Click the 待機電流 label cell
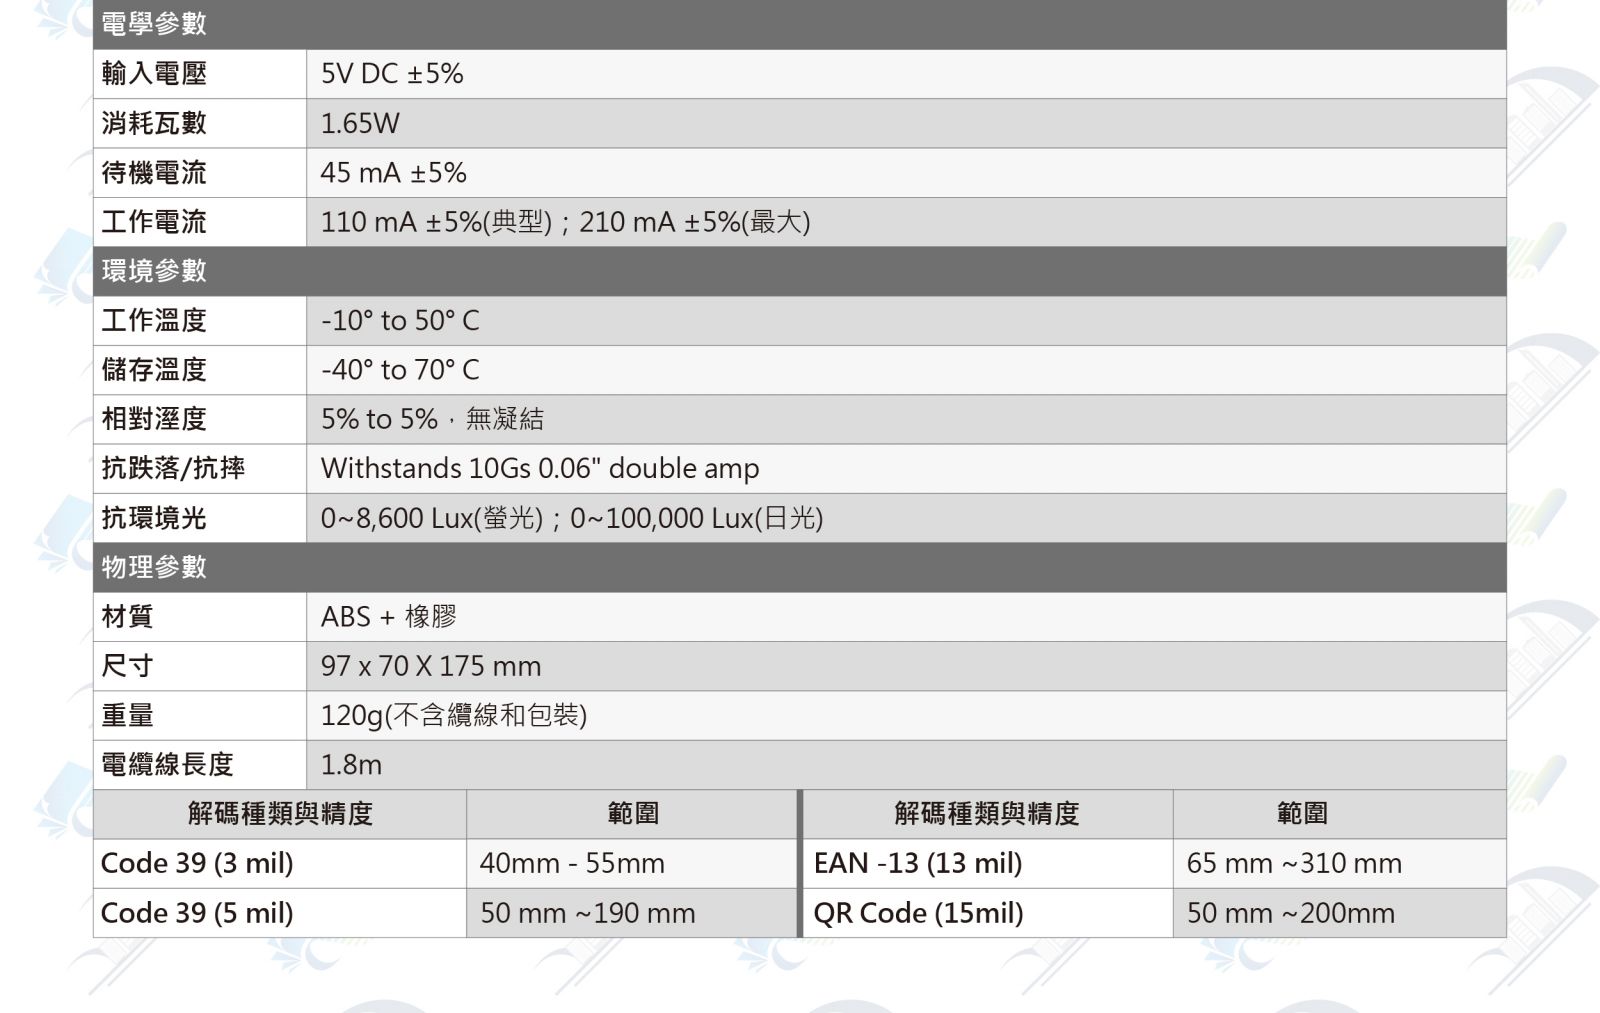 [x=154, y=172]
